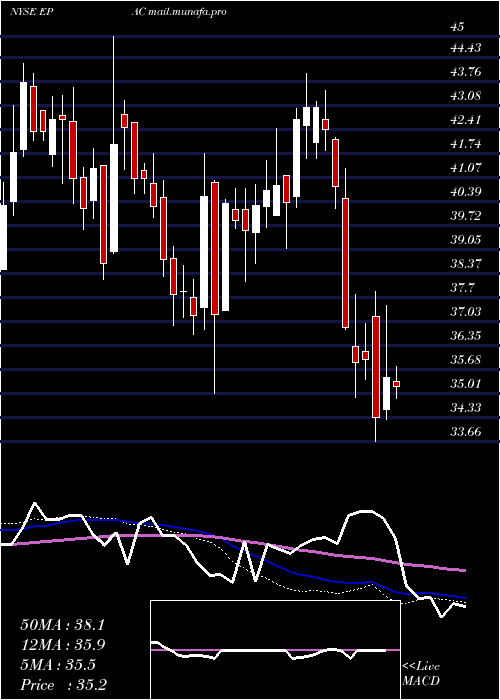The width and height of the screenshot is (500, 700).
Task: Click the 42.41 price axis label
Action: [466, 120]
